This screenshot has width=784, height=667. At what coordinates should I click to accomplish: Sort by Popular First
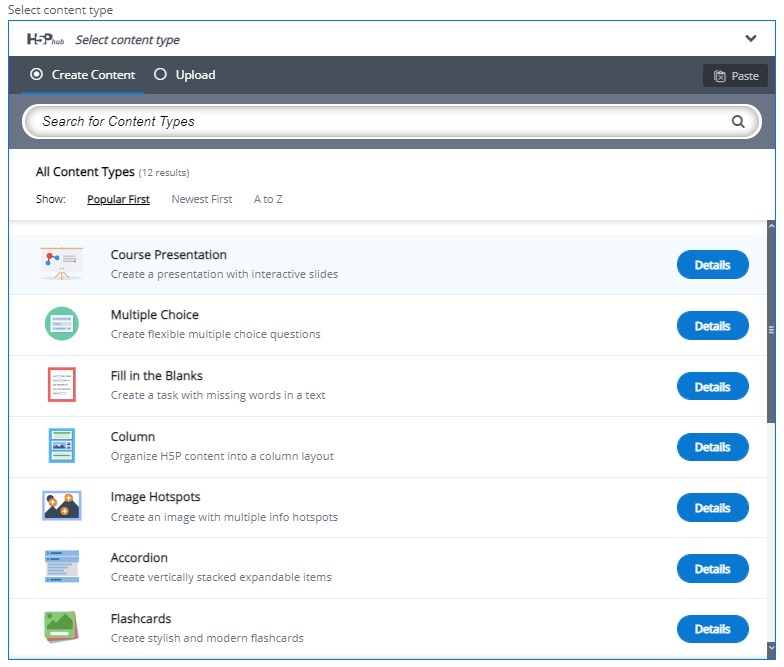pyautogui.click(x=118, y=199)
